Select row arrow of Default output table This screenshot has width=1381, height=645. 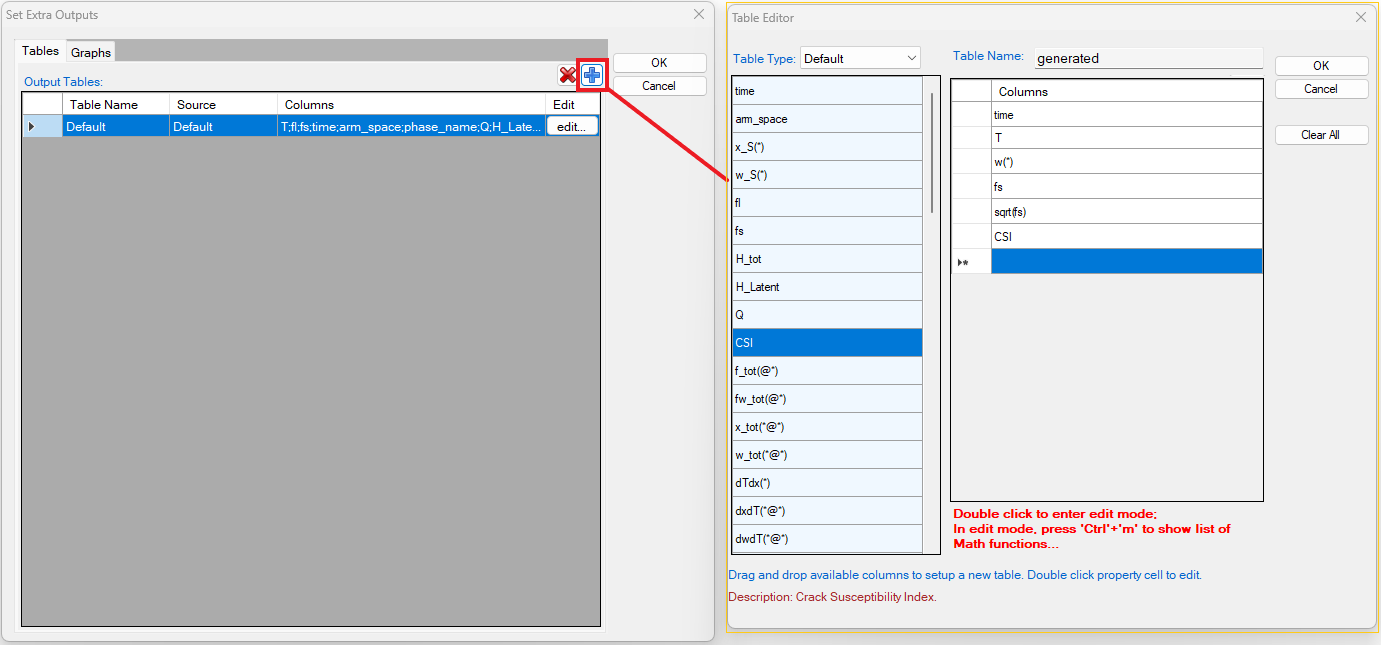coord(32,127)
